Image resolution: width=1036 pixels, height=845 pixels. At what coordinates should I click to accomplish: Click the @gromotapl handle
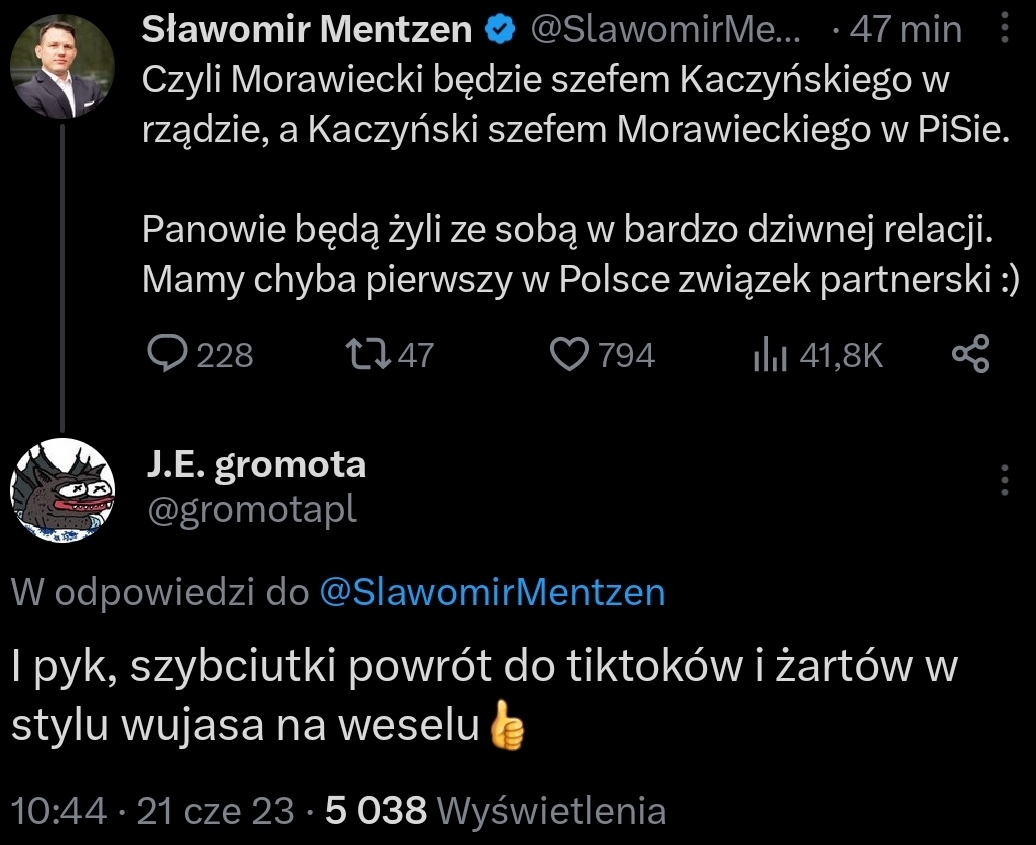coord(251,510)
